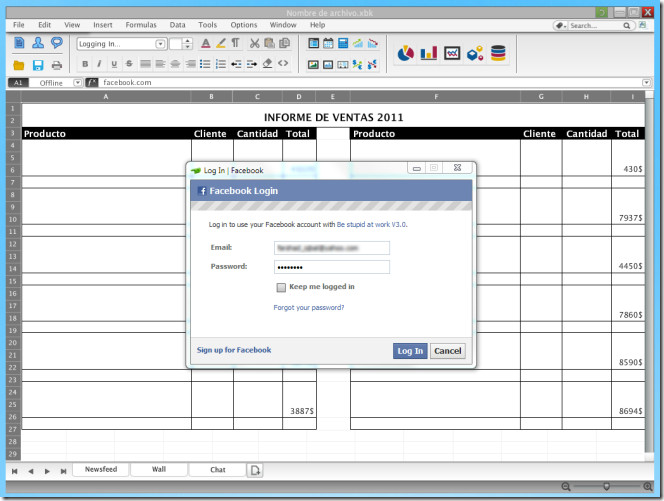Switch to the Wall sheet tab

[159, 470]
